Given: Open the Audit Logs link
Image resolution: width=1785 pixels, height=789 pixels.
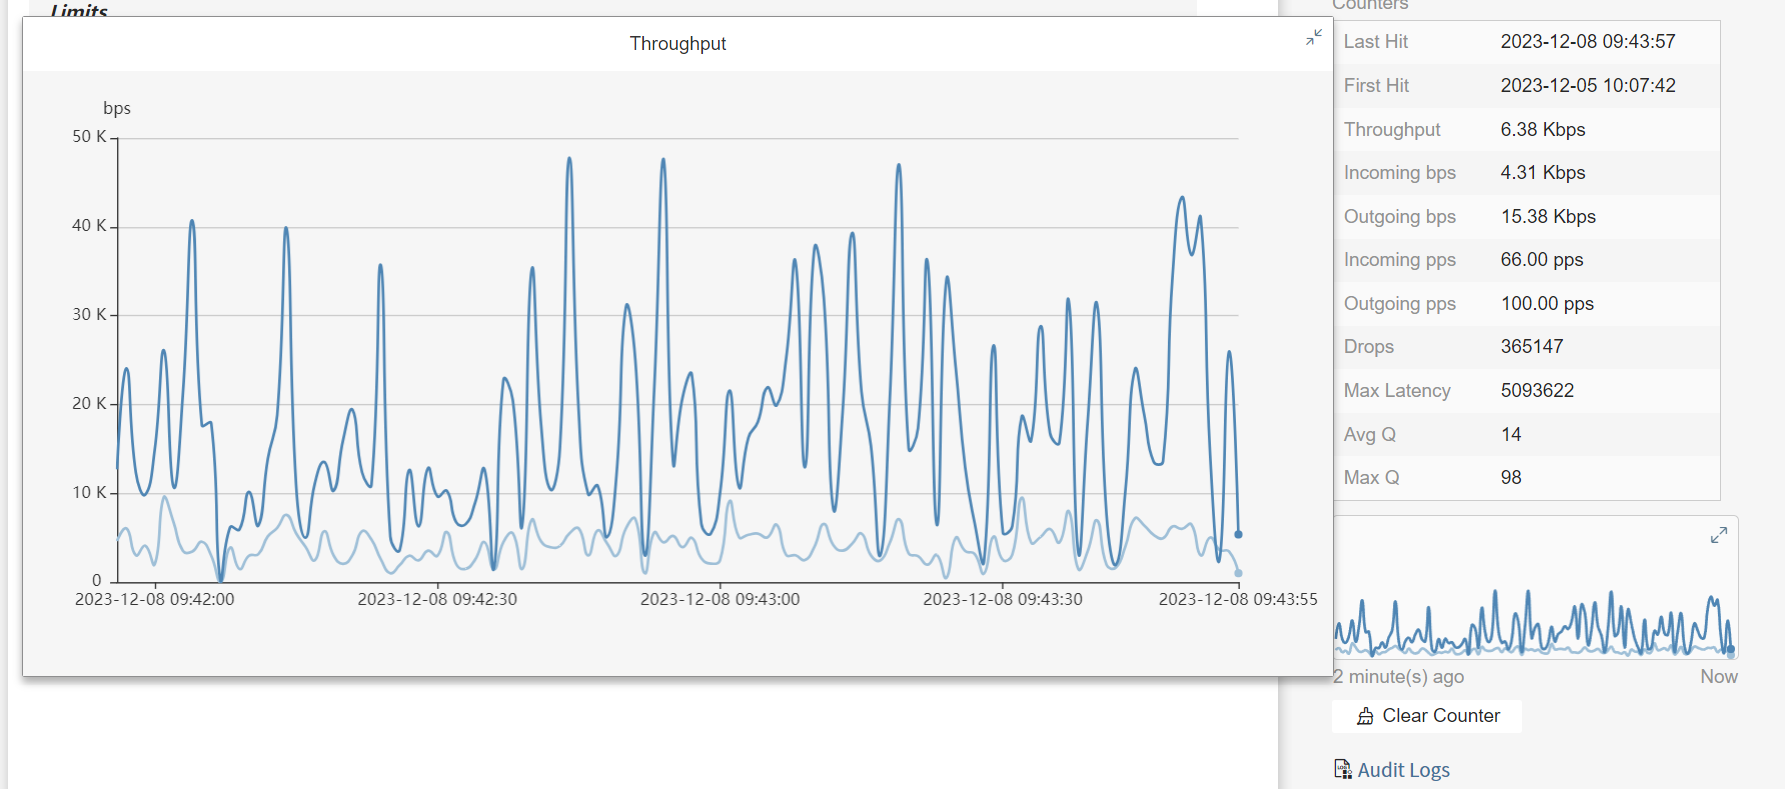Looking at the screenshot, I should point(1403,770).
